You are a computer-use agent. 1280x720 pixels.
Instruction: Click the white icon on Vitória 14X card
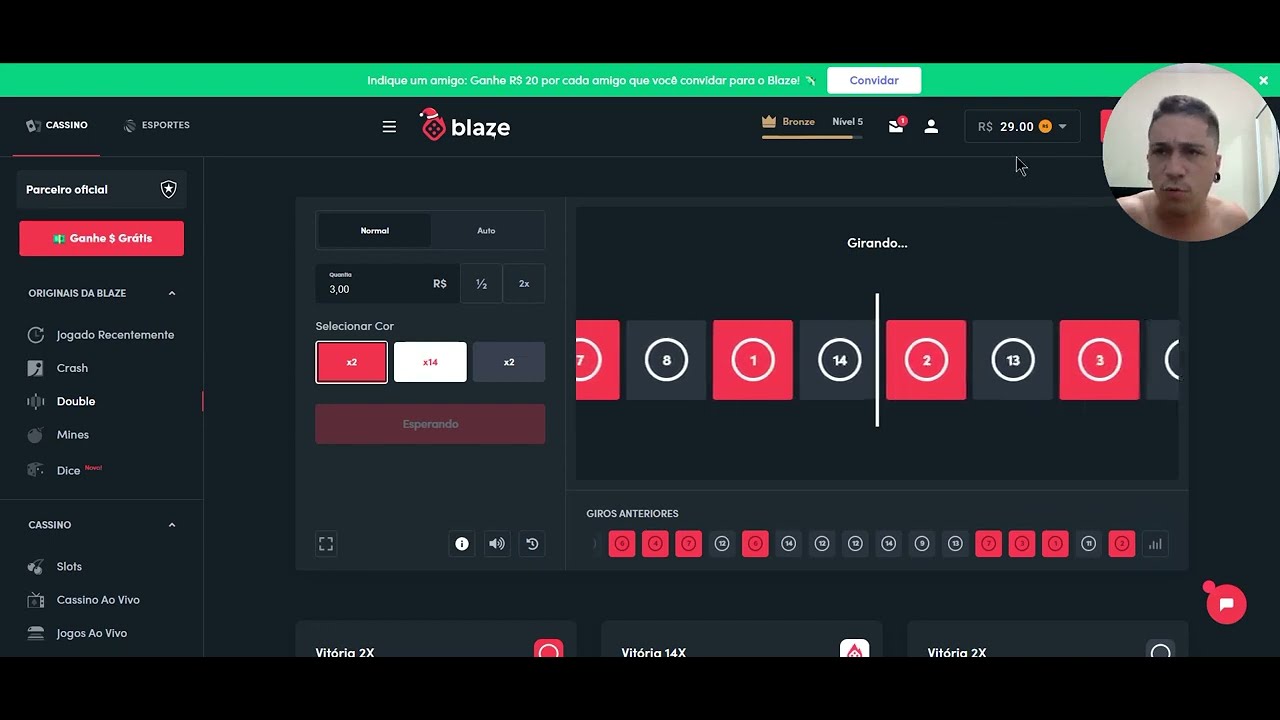tap(854, 649)
